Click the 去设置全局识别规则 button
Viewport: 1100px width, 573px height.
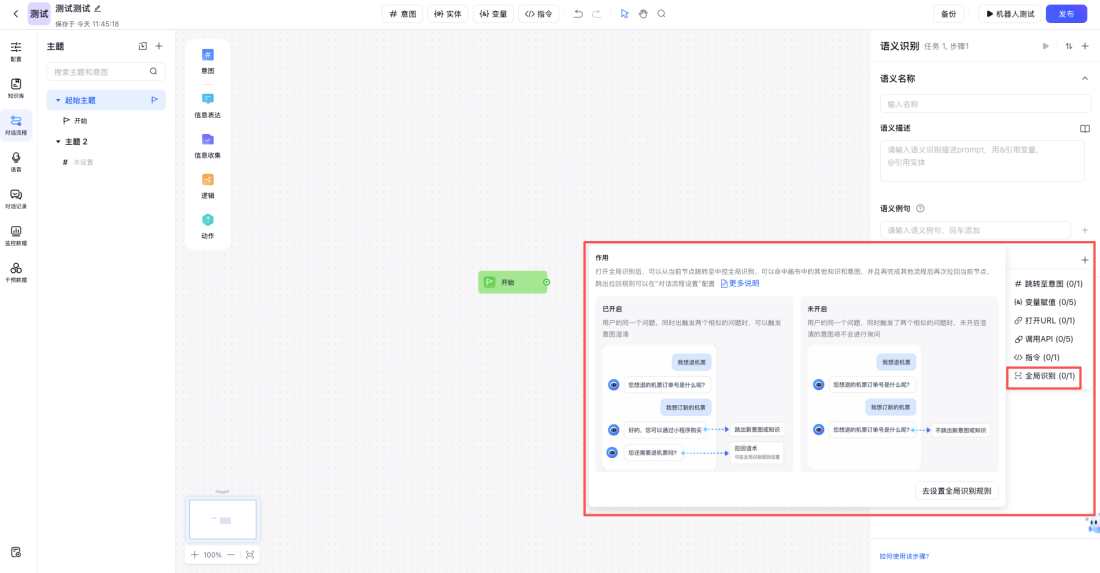click(956, 491)
